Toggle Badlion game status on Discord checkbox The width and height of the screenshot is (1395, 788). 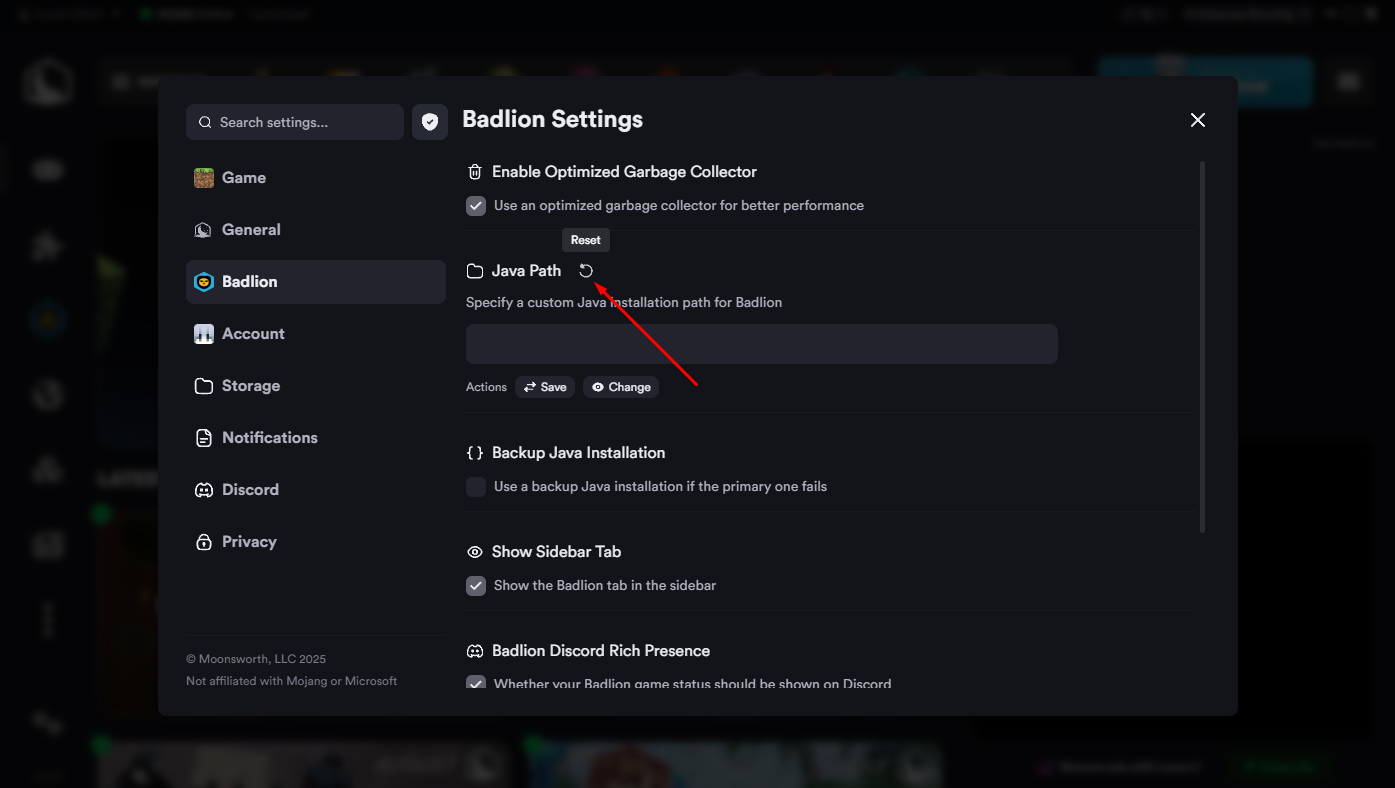(x=476, y=683)
